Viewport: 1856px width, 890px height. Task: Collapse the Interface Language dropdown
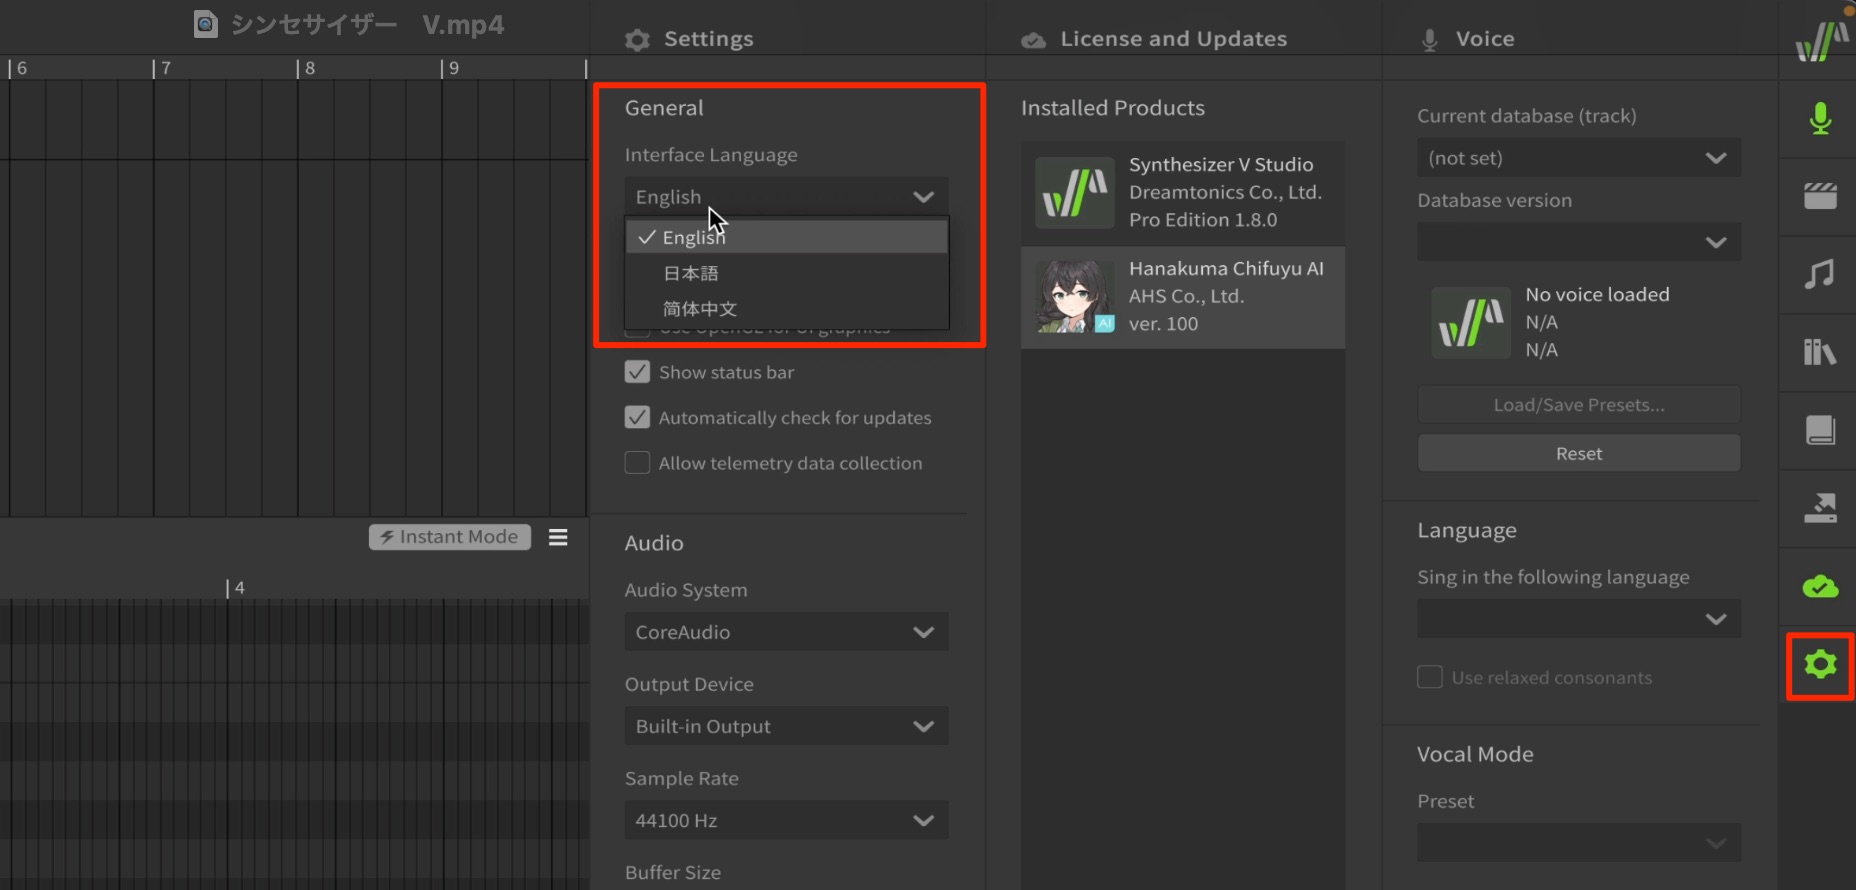point(786,197)
